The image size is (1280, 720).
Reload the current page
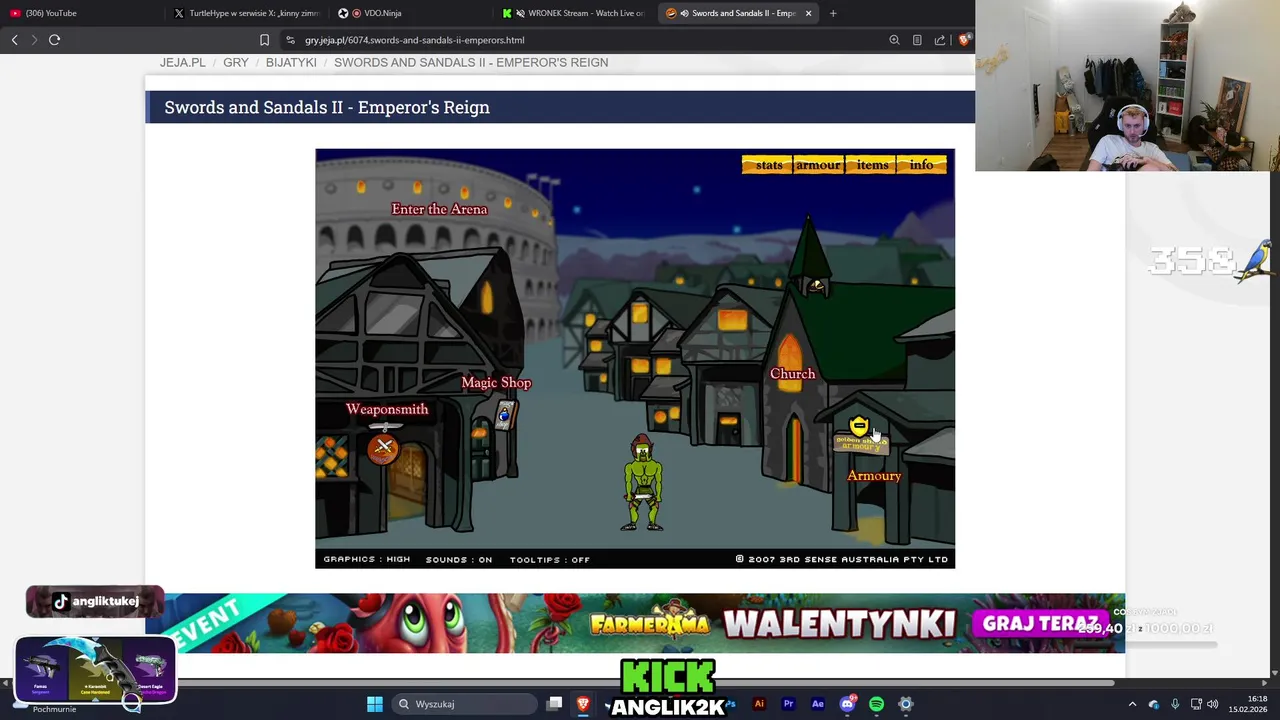55,40
